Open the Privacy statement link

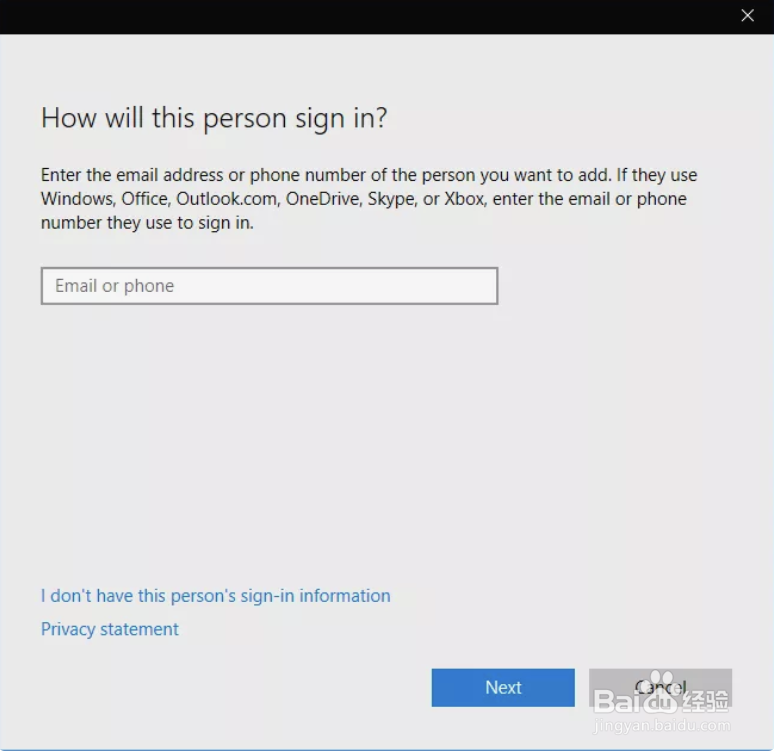[110, 629]
